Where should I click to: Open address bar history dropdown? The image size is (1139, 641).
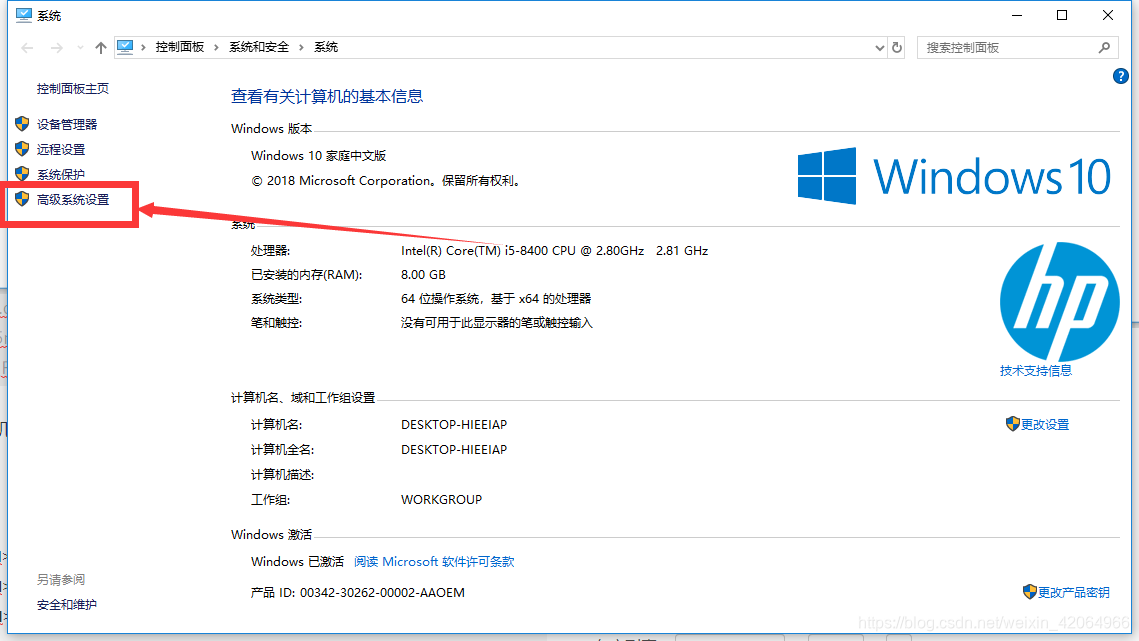[x=879, y=48]
